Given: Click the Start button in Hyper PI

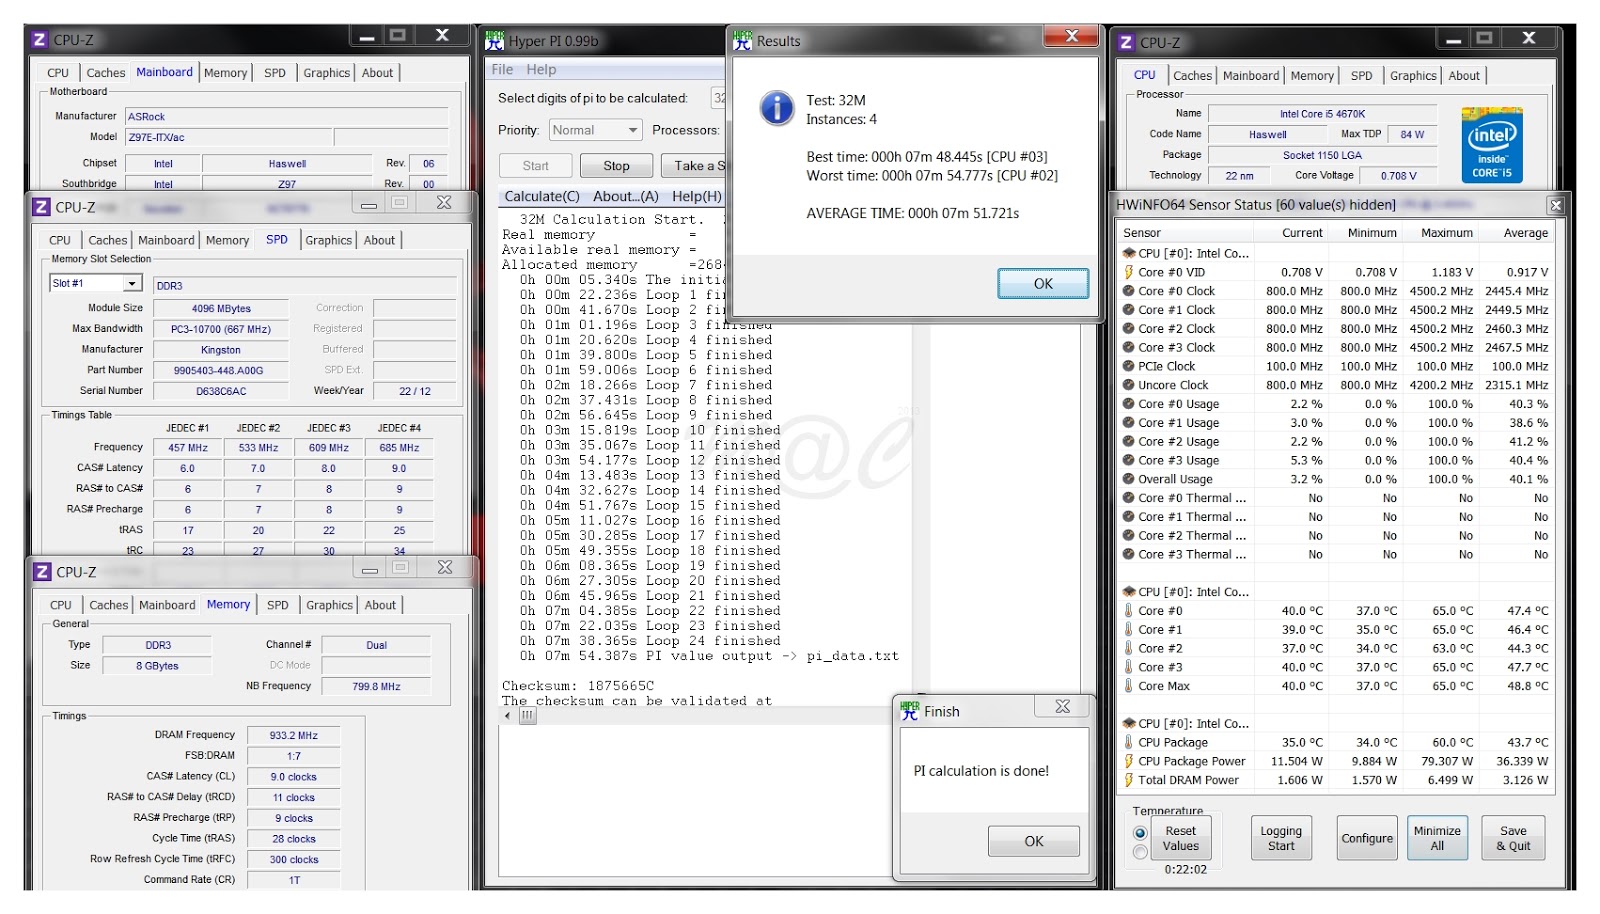Looking at the screenshot, I should pyautogui.click(x=535, y=166).
